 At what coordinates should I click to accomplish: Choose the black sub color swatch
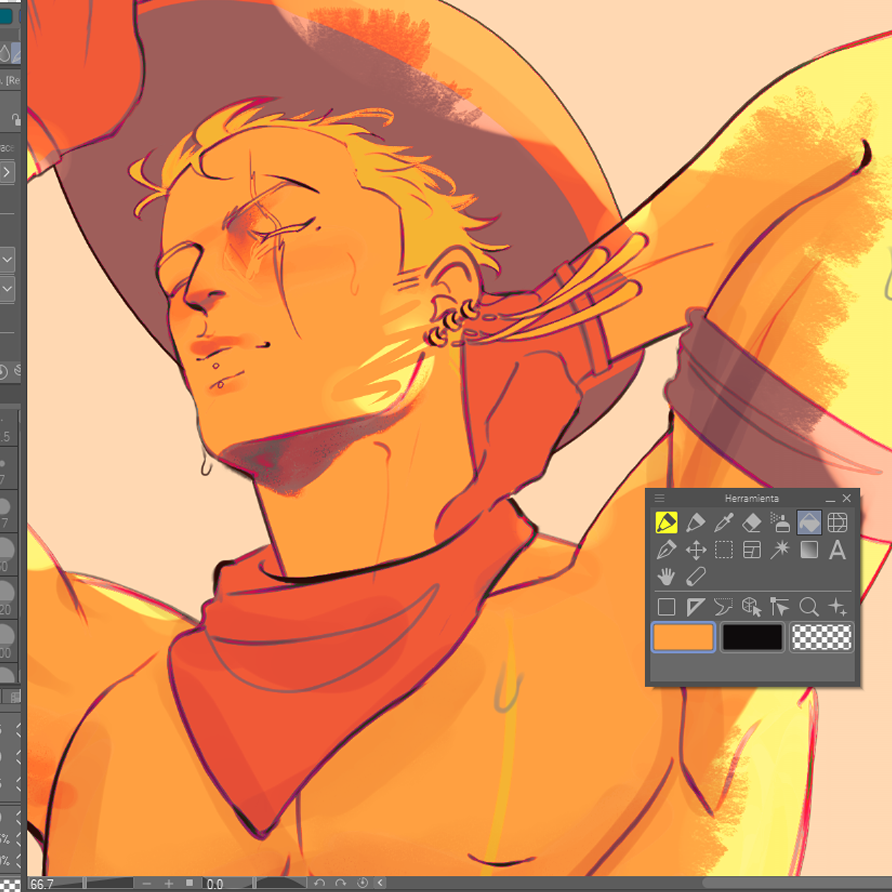coord(752,637)
